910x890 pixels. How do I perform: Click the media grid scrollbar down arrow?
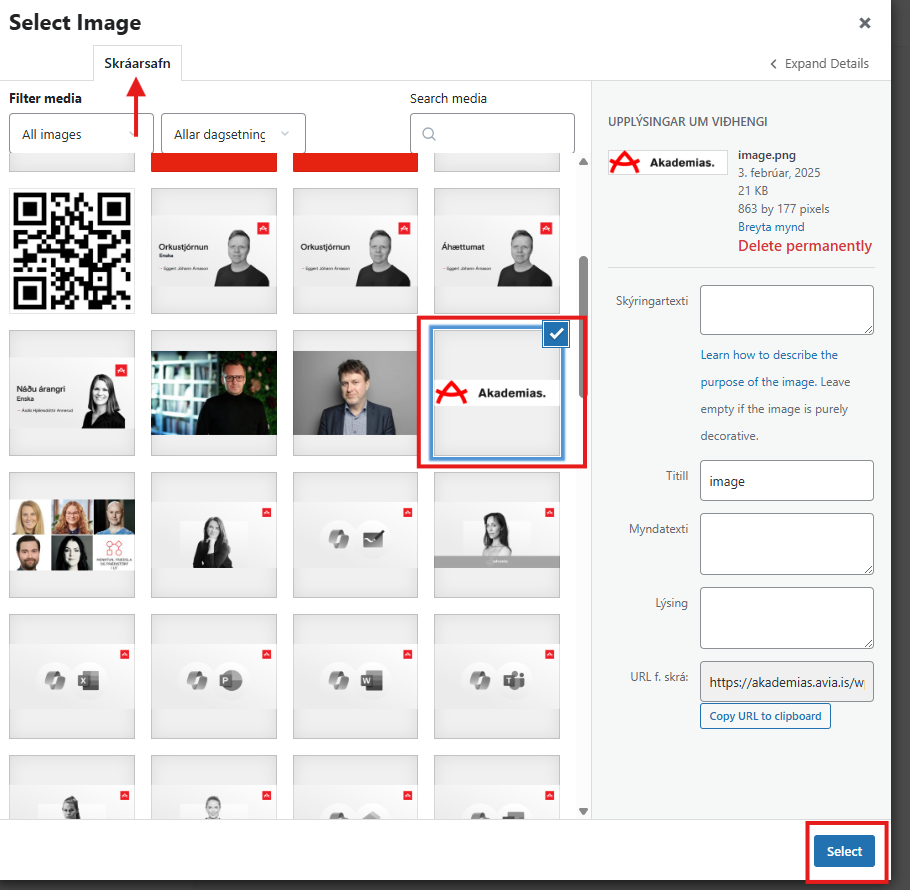coord(583,811)
